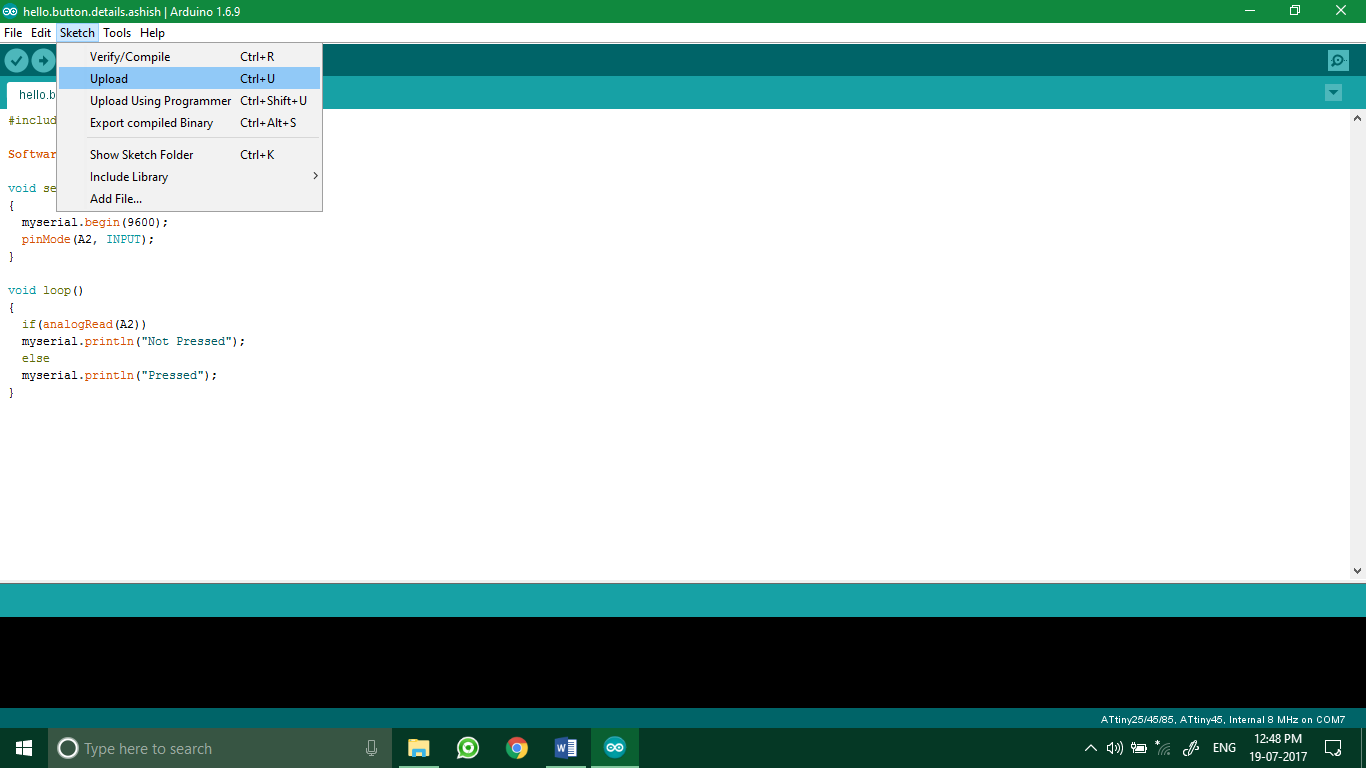The width and height of the screenshot is (1366, 768).
Task: Open the Help menu
Action: (152, 33)
